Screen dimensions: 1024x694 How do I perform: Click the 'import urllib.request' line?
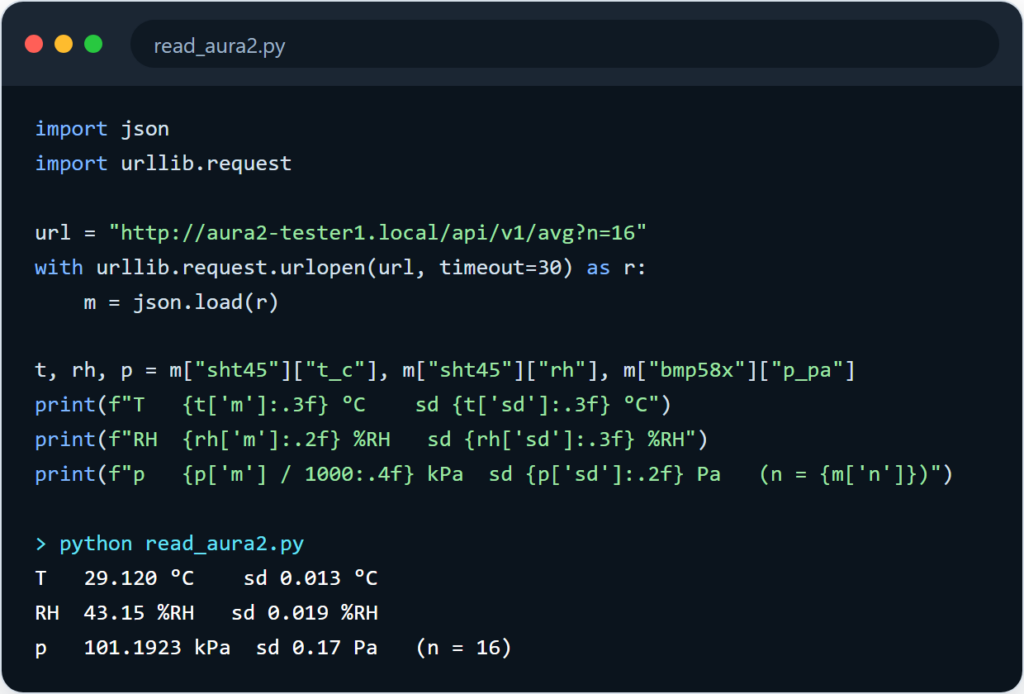click(x=163, y=163)
